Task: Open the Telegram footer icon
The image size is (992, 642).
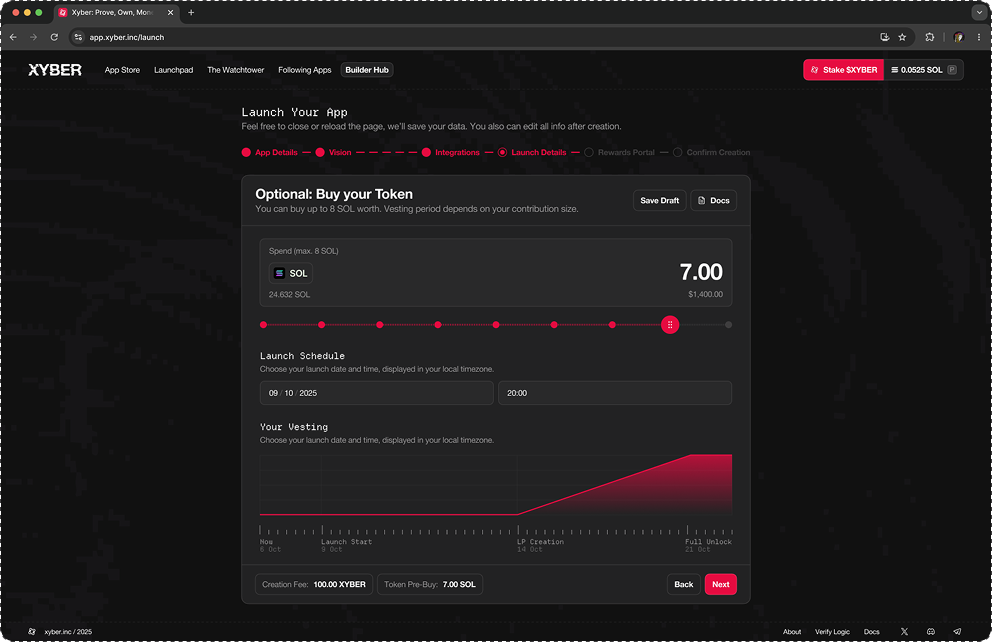Action: click(x=957, y=632)
